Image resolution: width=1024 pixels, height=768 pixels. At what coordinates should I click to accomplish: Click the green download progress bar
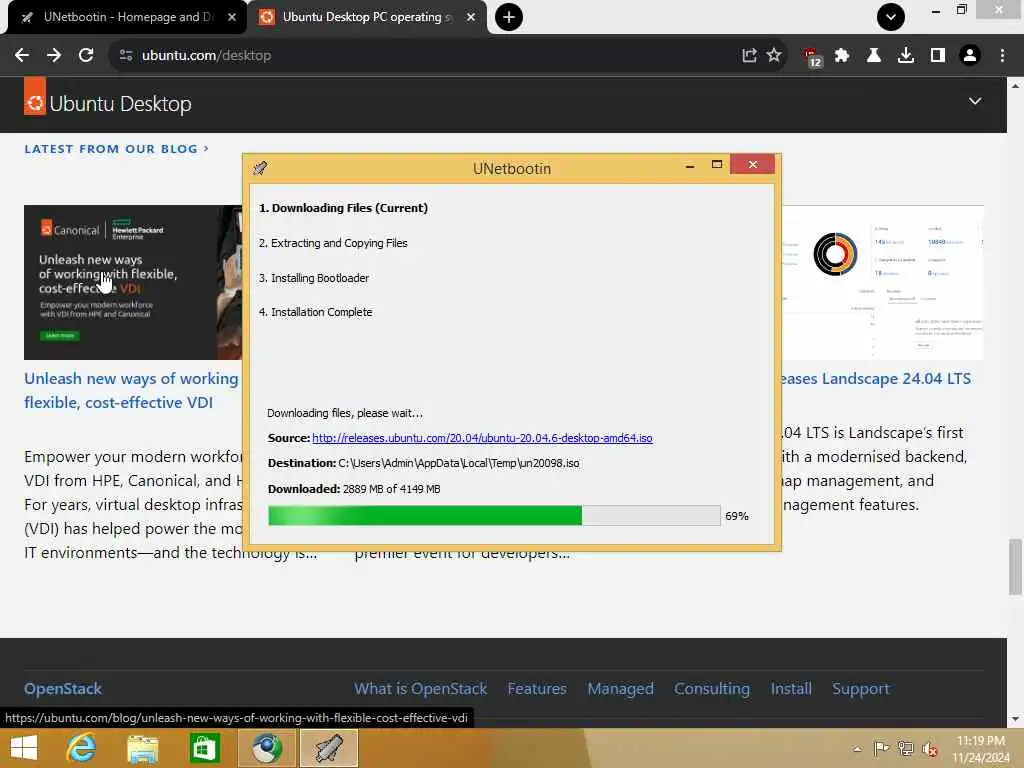[494, 515]
